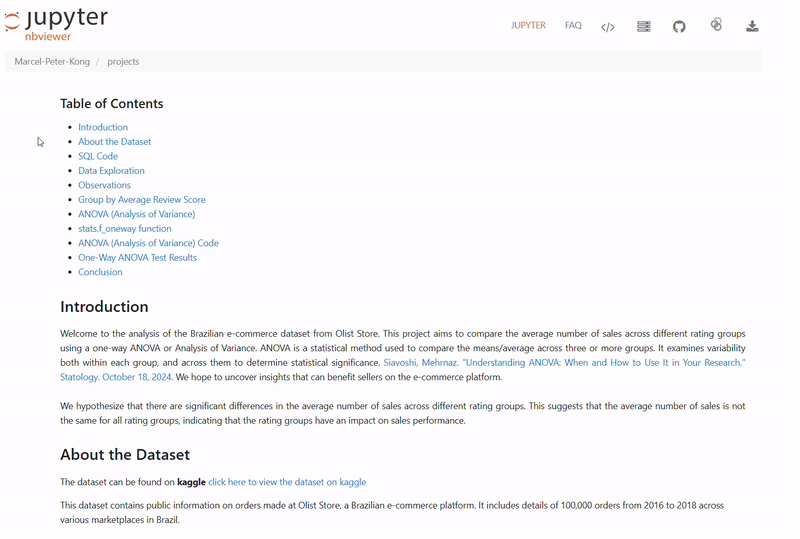Download the notebook via download icon

[x=752, y=27]
